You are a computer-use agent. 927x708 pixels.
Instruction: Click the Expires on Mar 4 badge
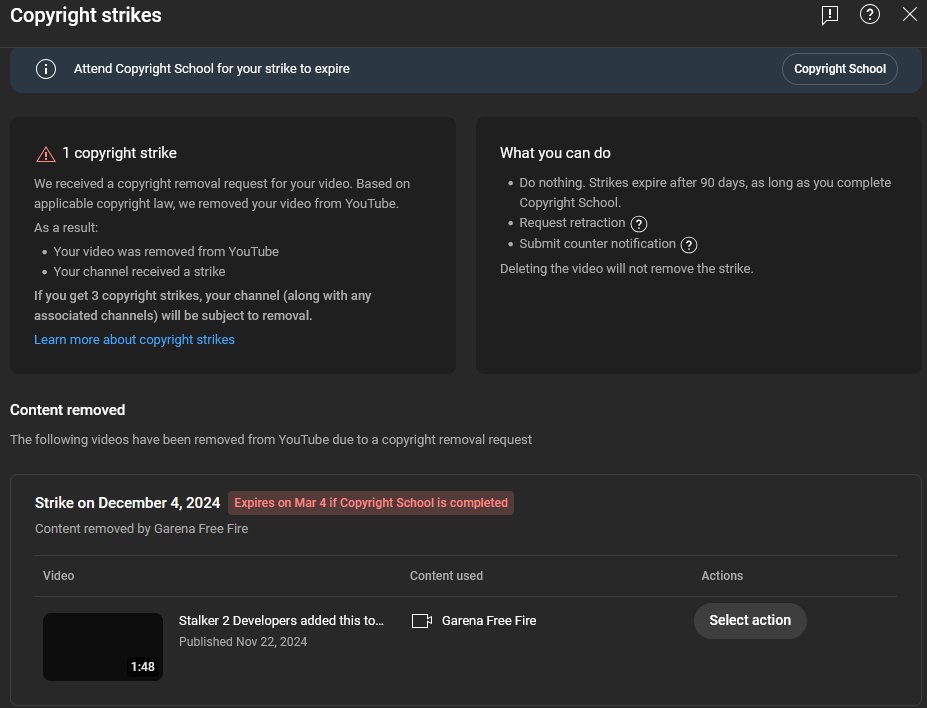371,503
